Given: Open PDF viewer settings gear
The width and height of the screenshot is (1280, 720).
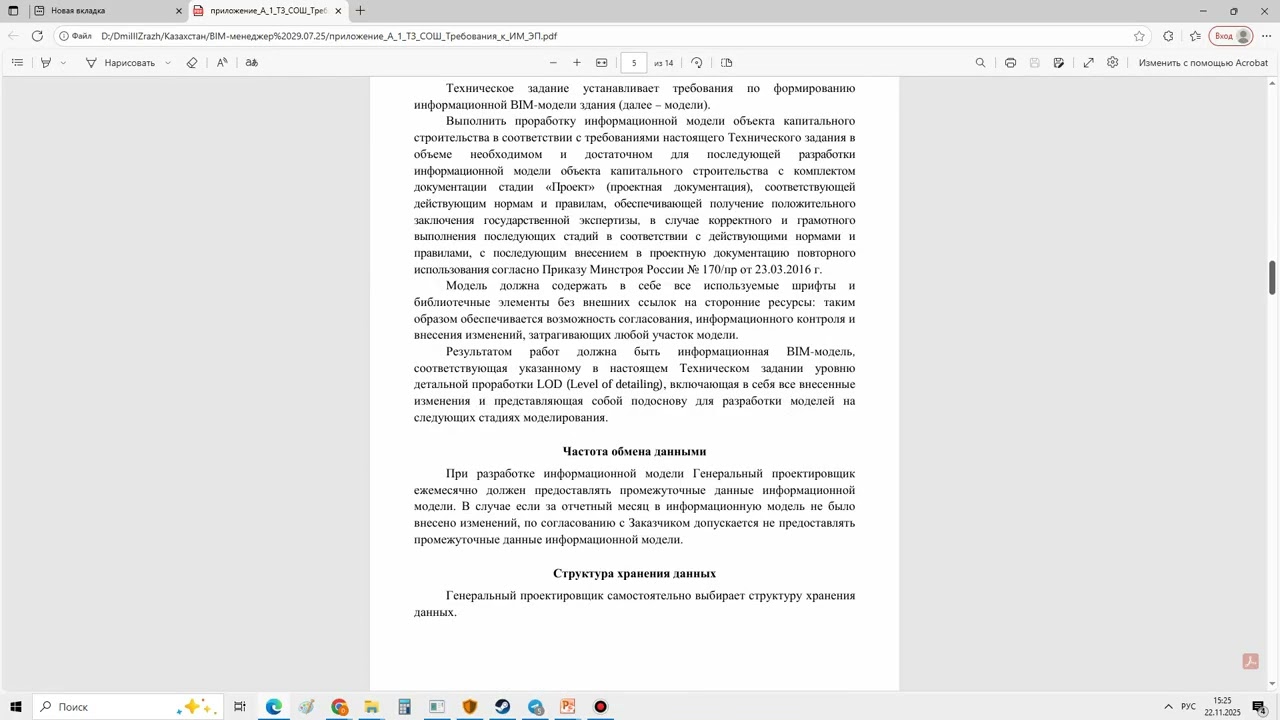Looking at the screenshot, I should click(1112, 62).
